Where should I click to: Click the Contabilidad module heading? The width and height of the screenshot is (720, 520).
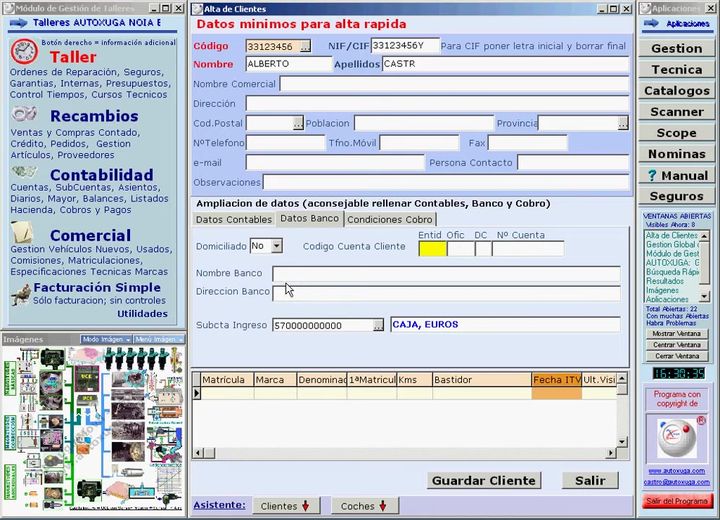coord(101,175)
